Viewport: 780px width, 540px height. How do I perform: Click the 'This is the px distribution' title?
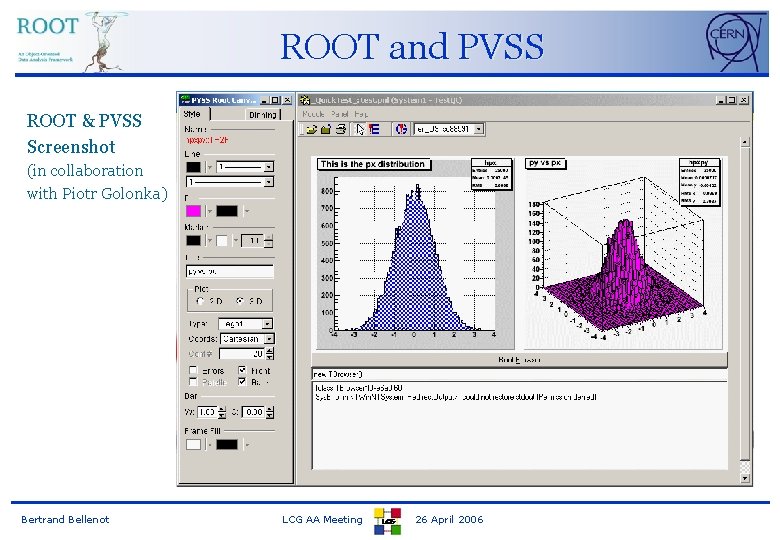point(373,164)
